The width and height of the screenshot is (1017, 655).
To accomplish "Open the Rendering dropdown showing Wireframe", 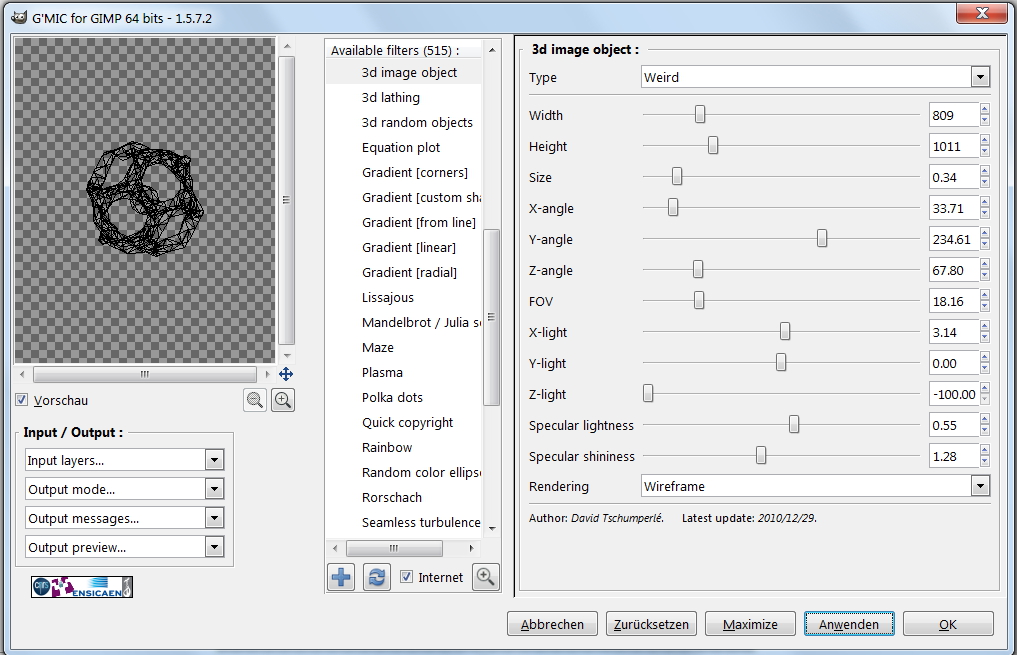I will pos(815,486).
